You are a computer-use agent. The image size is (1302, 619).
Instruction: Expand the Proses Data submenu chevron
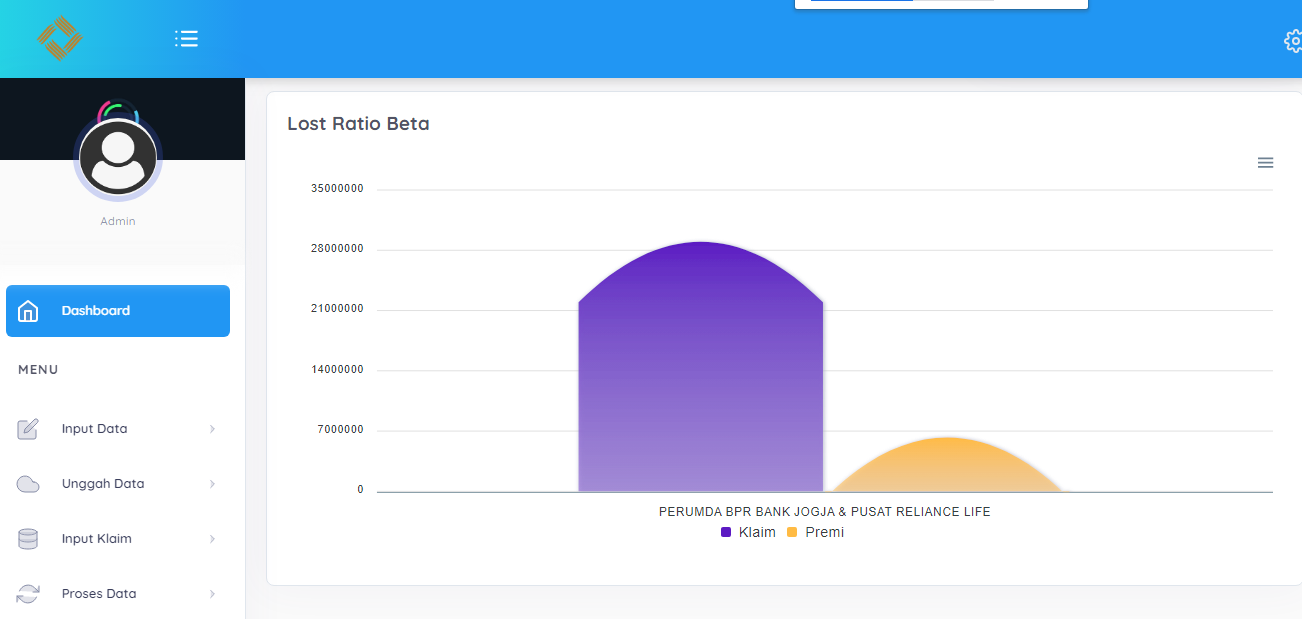tap(212, 594)
